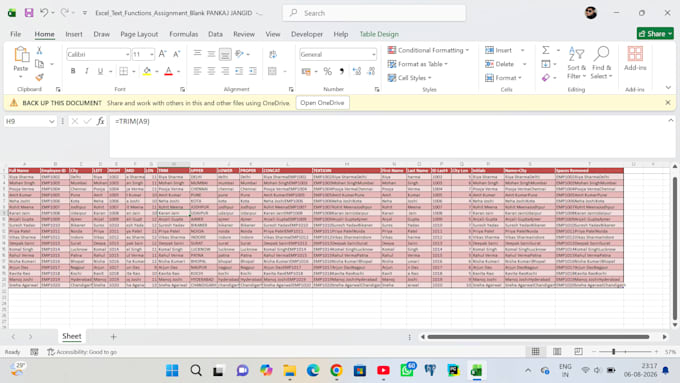
Task: Switch to the Page Layout tab
Action: pos(139,34)
